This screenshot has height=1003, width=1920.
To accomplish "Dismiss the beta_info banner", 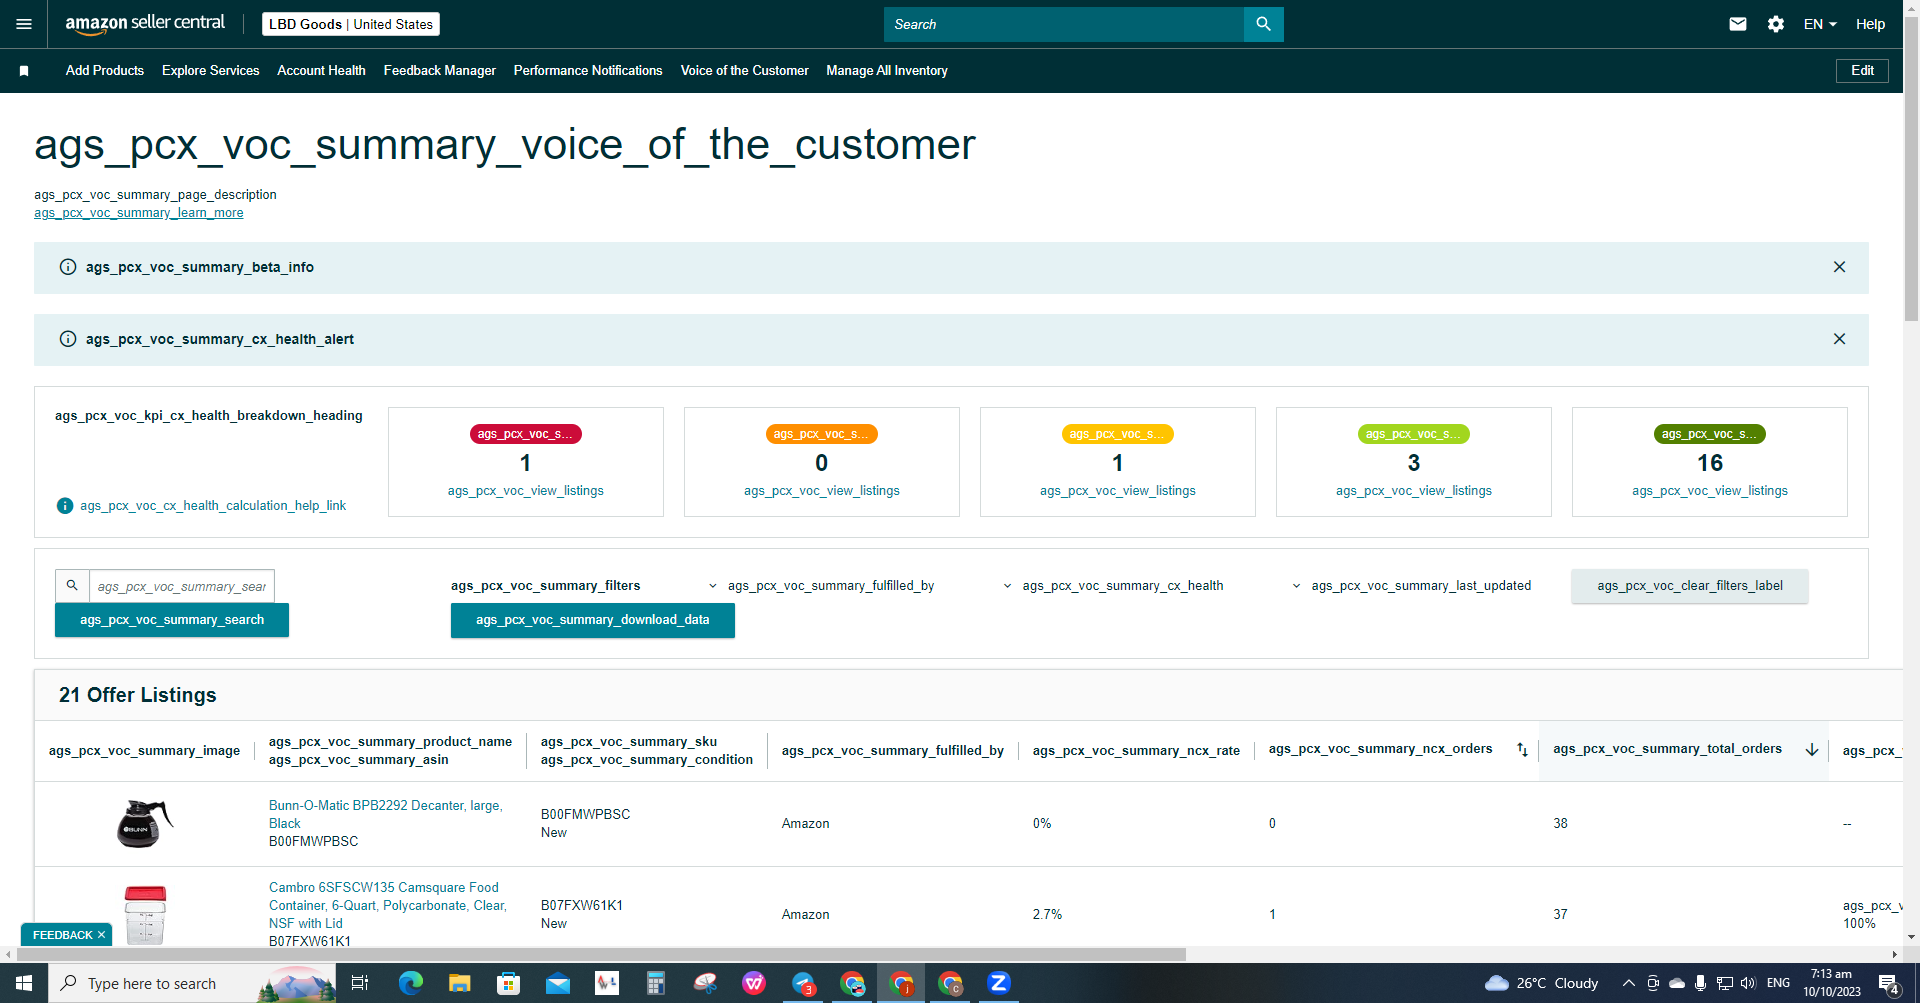I will (x=1839, y=267).
